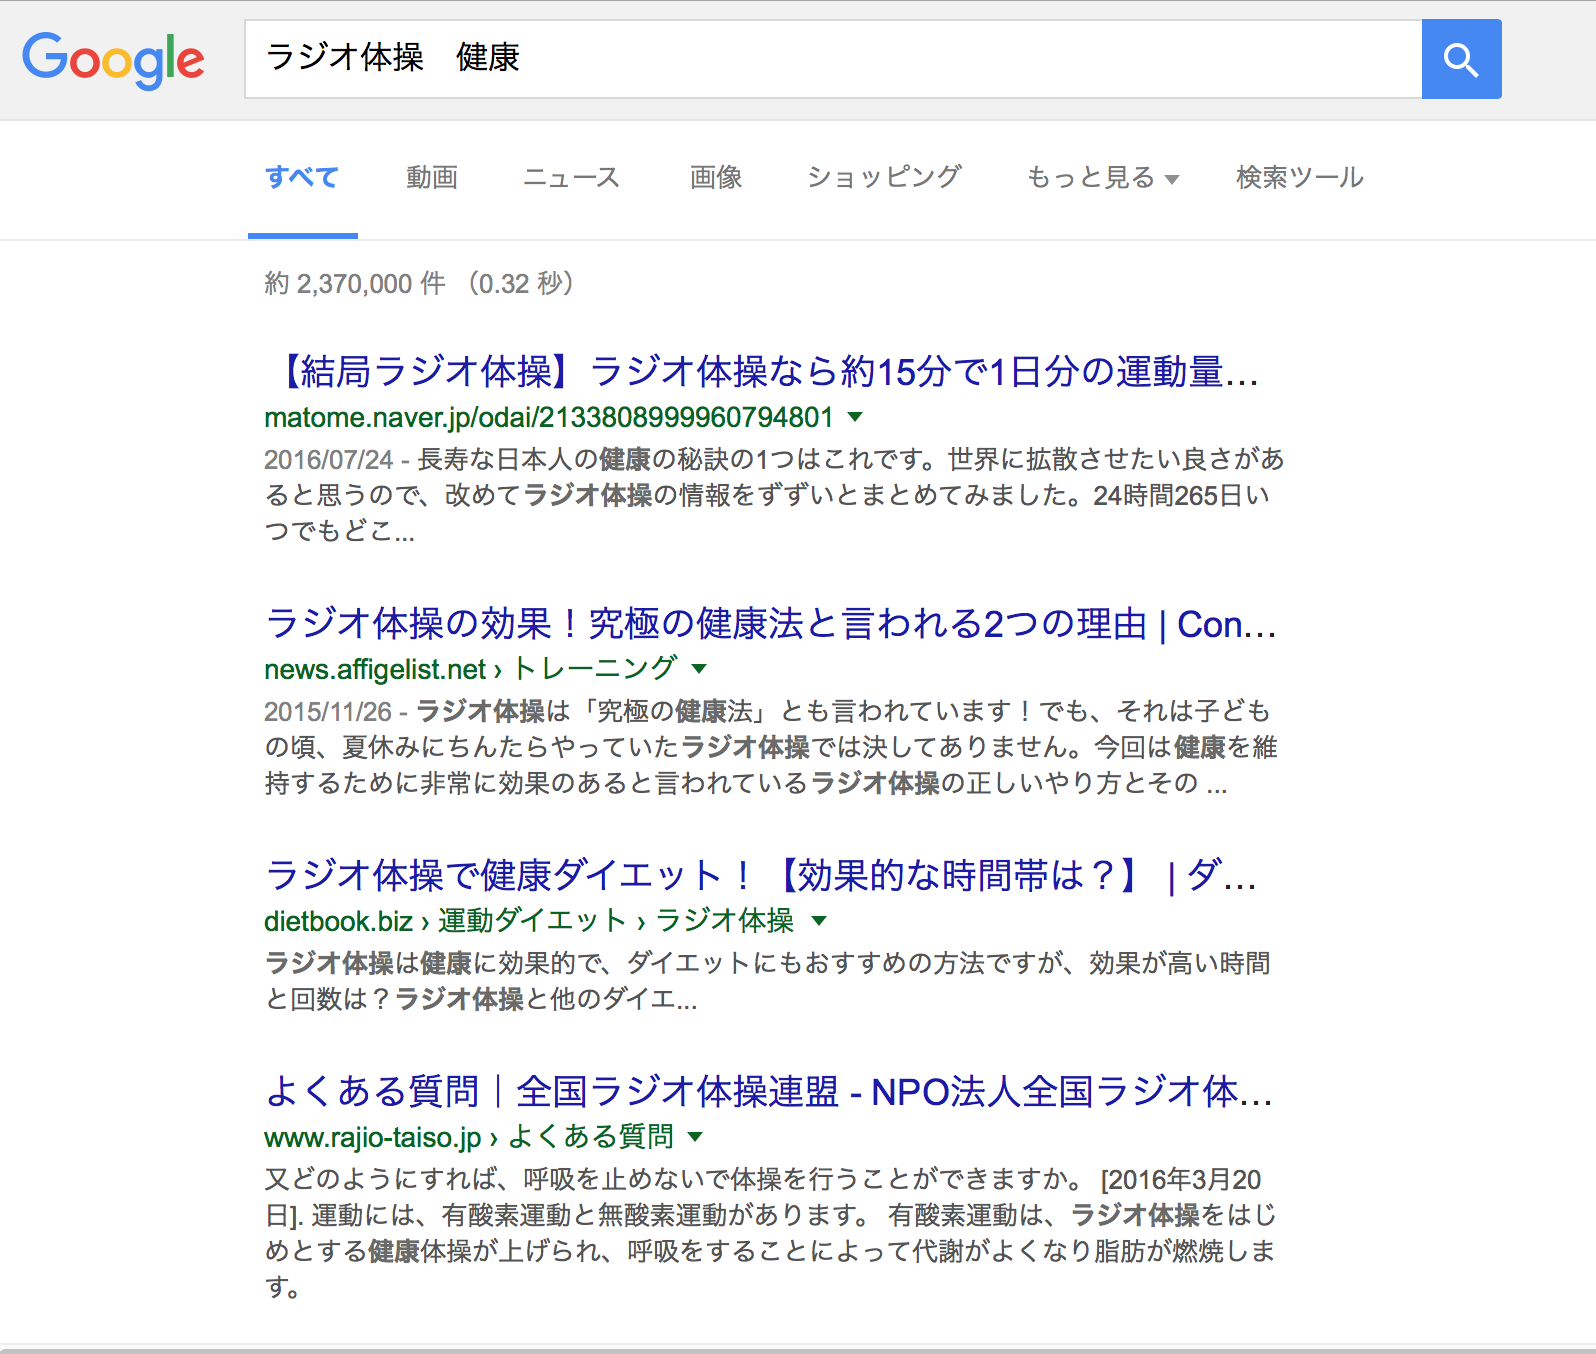Select the すべて tab
Screen dimensions: 1596x1354
(302, 178)
